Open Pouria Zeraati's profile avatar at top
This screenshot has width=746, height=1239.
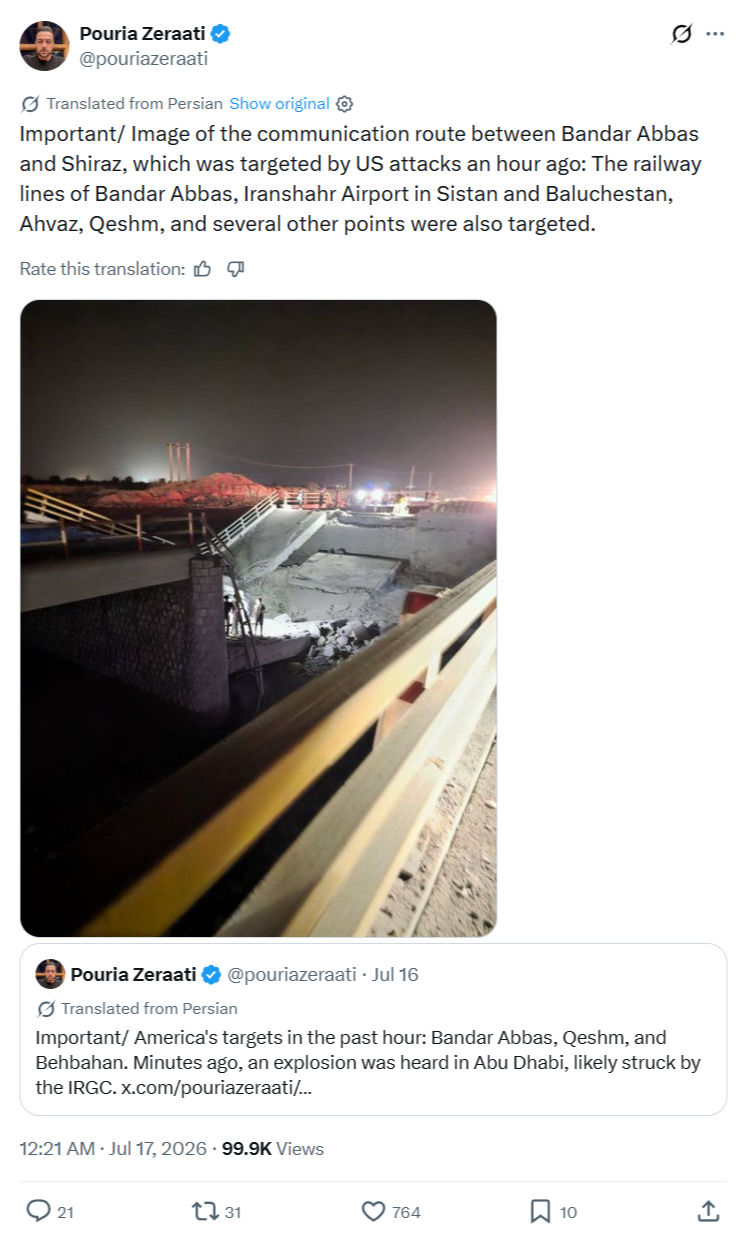tap(44, 46)
